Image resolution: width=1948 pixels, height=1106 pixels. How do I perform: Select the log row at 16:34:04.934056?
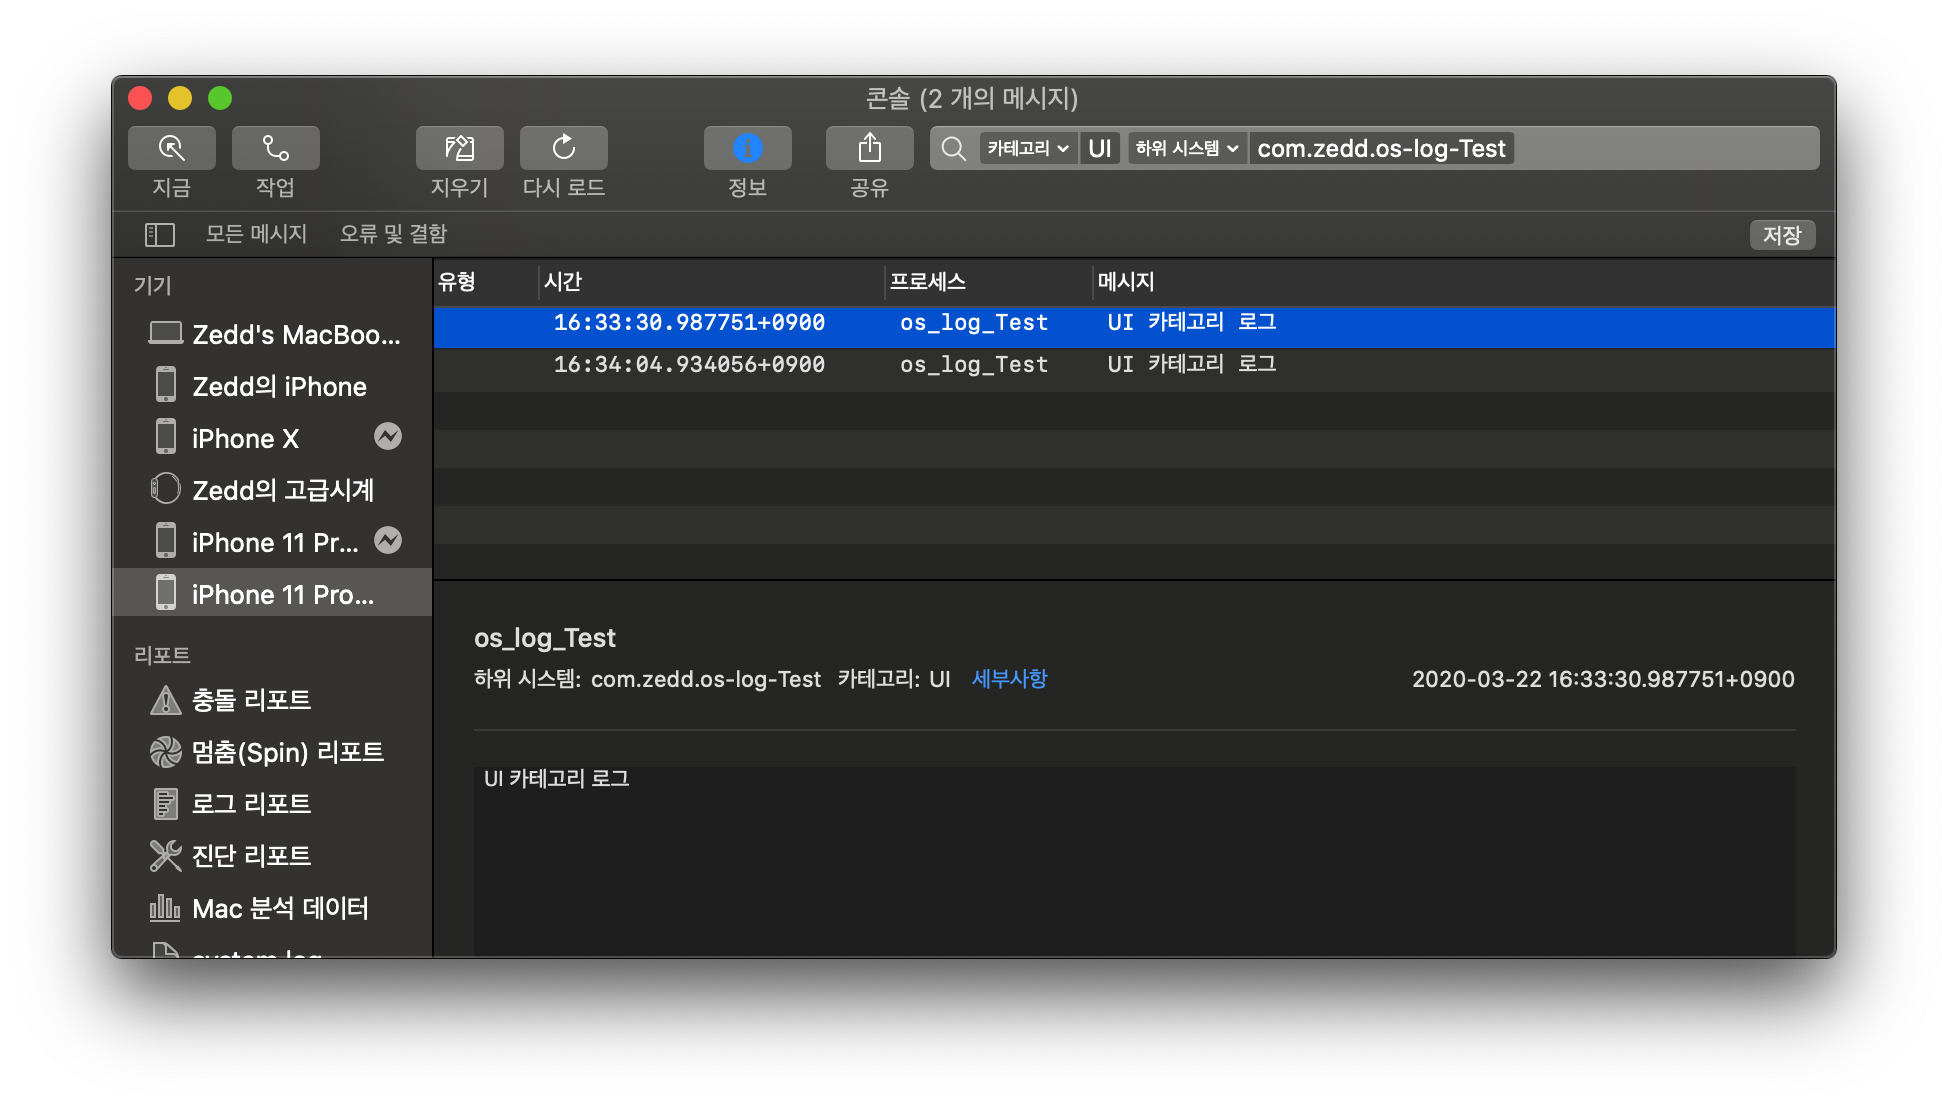point(690,365)
